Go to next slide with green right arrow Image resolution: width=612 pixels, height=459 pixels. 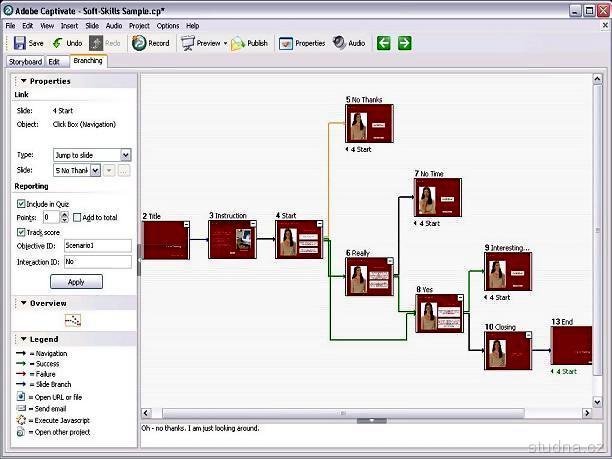pyautogui.click(x=404, y=43)
